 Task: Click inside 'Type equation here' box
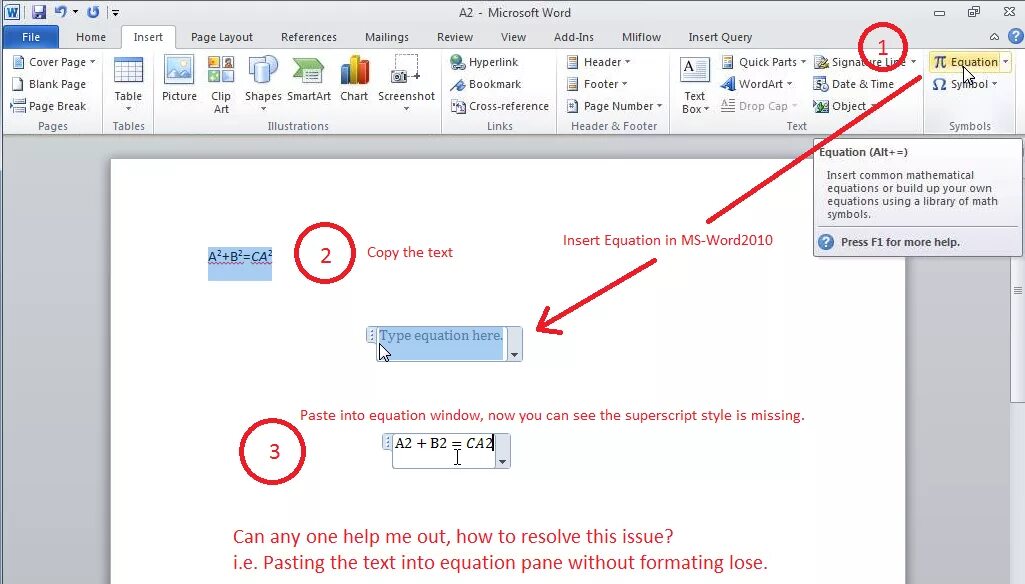[x=441, y=343]
